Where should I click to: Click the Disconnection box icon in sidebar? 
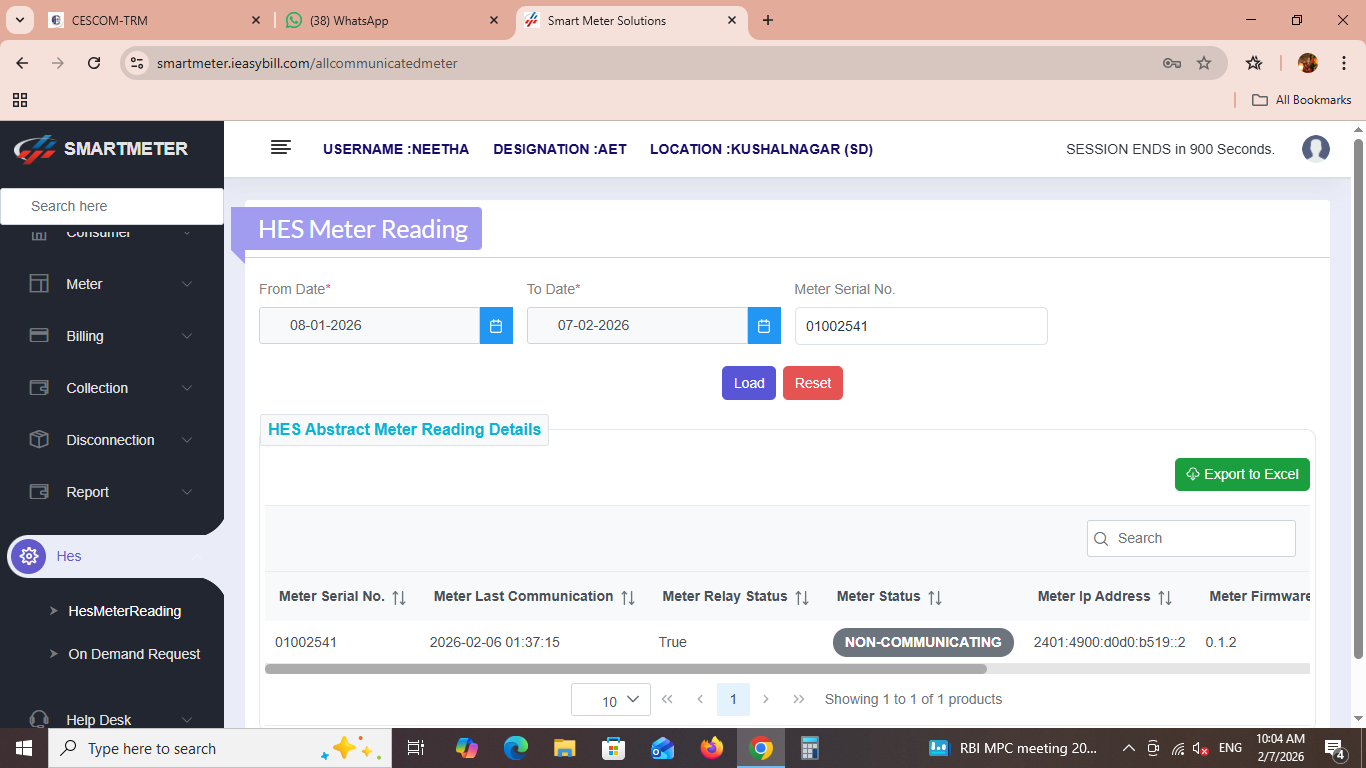tap(39, 440)
